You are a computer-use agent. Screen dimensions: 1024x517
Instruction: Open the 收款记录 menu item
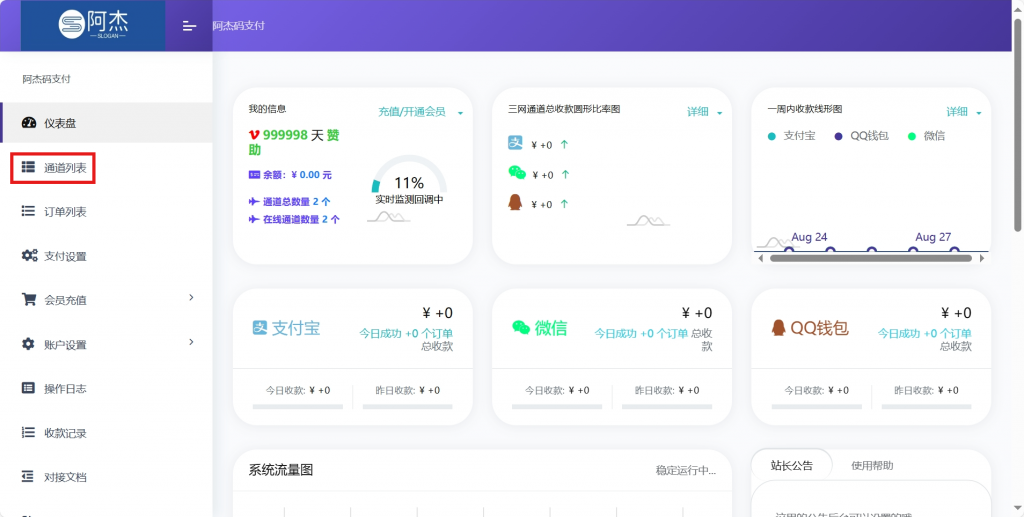click(x=106, y=433)
